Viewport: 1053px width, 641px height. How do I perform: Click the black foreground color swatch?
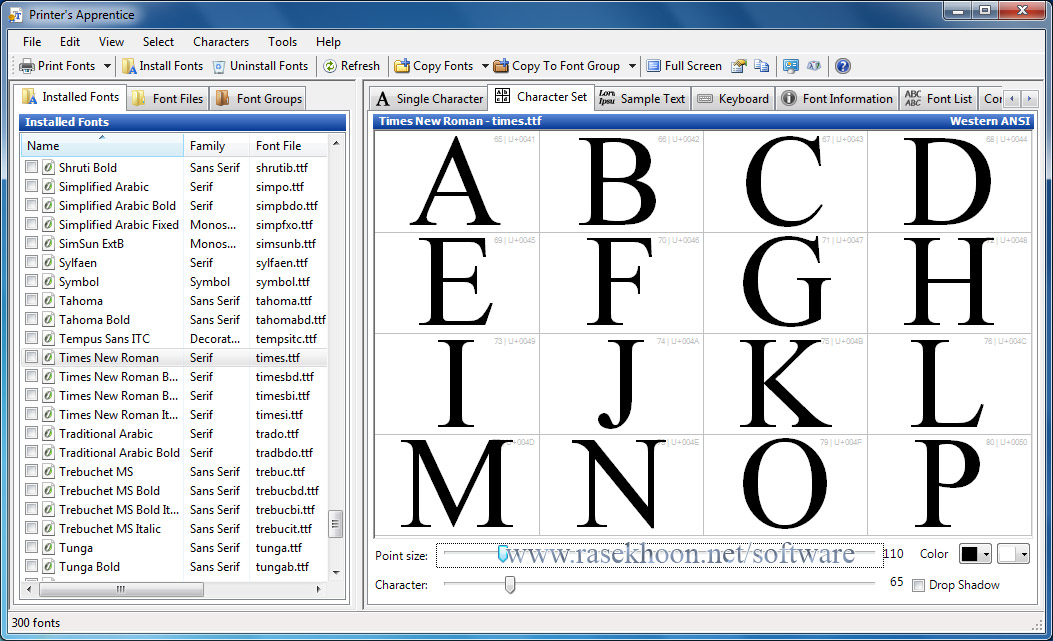pos(970,554)
